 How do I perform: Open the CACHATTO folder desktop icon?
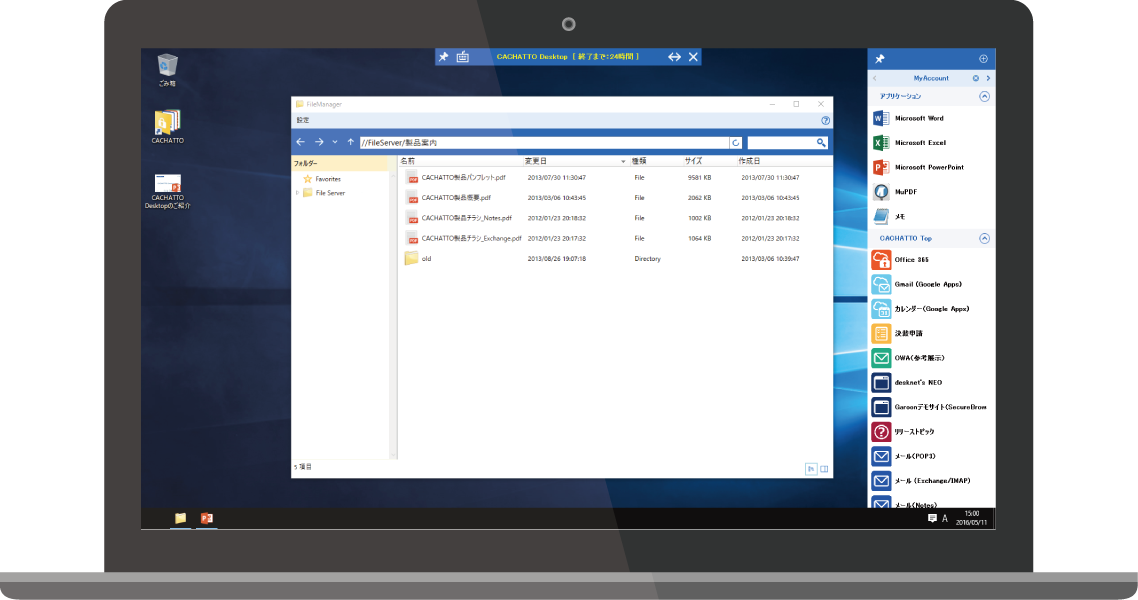pyautogui.click(x=168, y=126)
